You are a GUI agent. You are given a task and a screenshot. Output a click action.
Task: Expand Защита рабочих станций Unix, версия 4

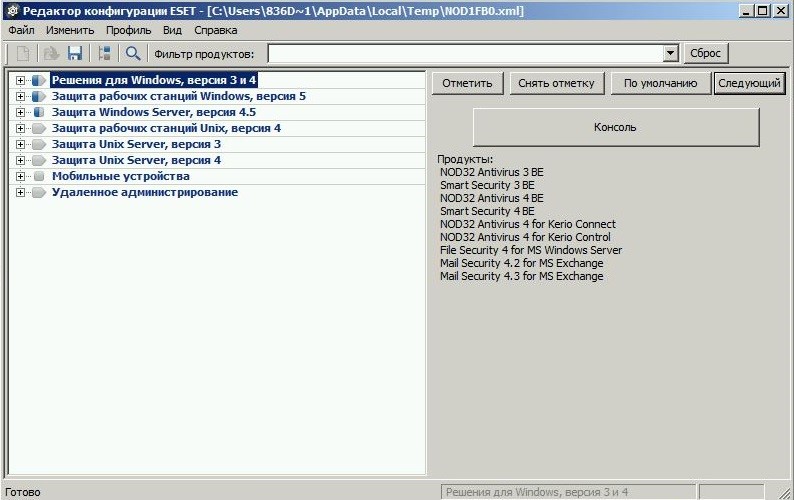pyautogui.click(x=20, y=128)
